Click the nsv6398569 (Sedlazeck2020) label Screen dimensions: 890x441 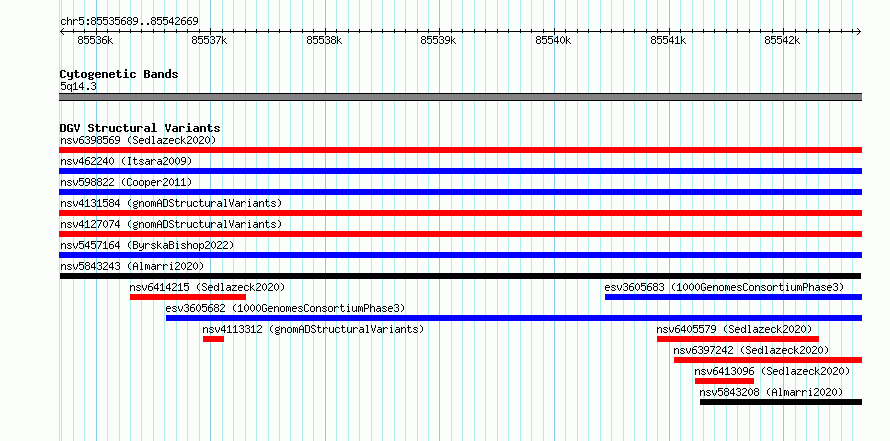point(138,140)
